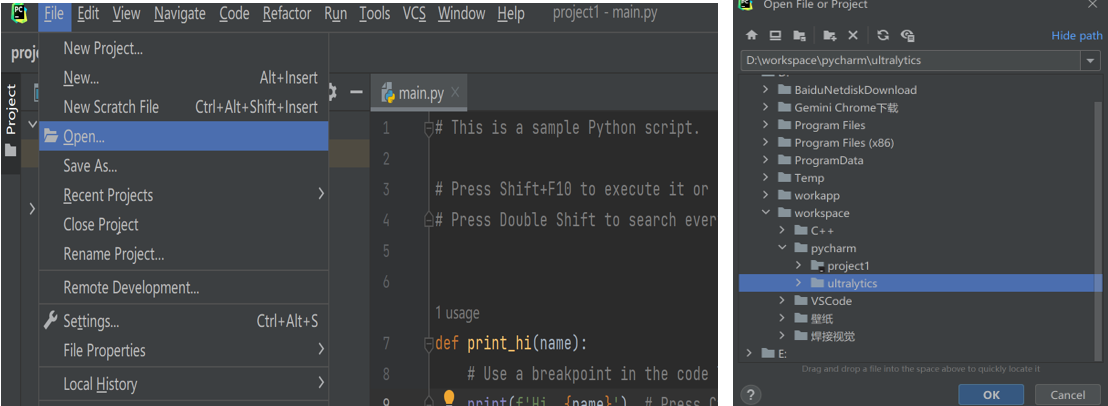Choose Open... from the File menu
Viewport: 1108px width, 406px height.
[x=184, y=136]
